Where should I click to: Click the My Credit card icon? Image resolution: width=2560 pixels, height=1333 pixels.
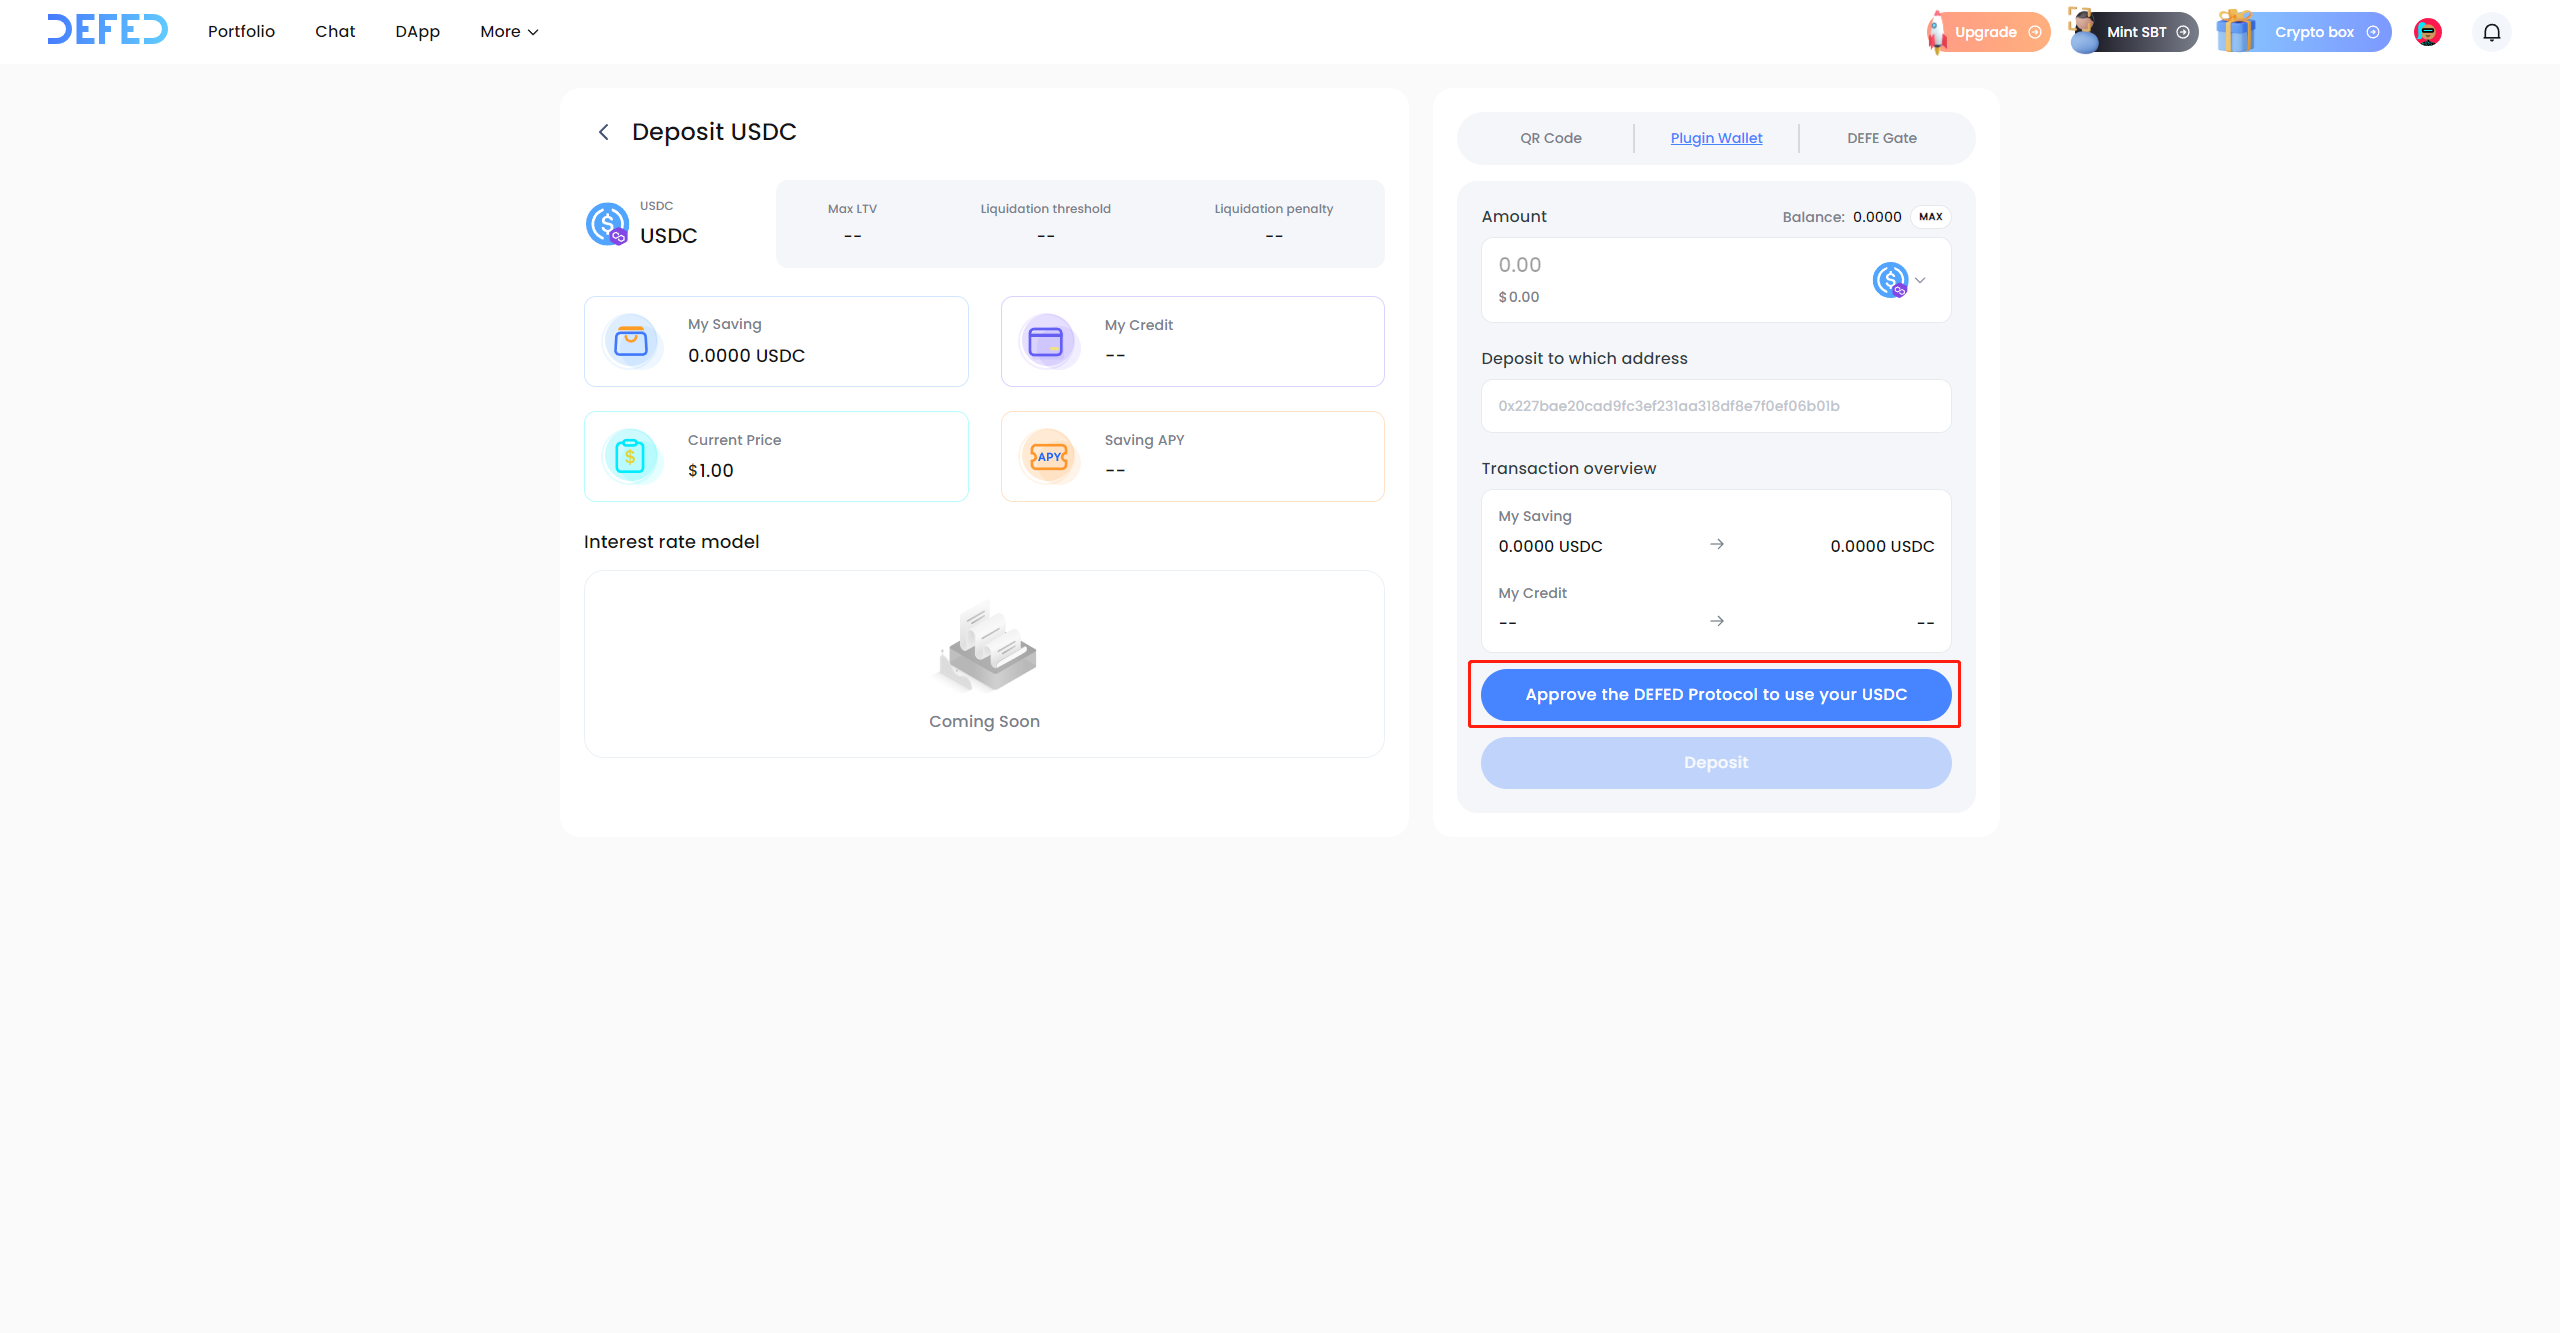tap(1045, 341)
